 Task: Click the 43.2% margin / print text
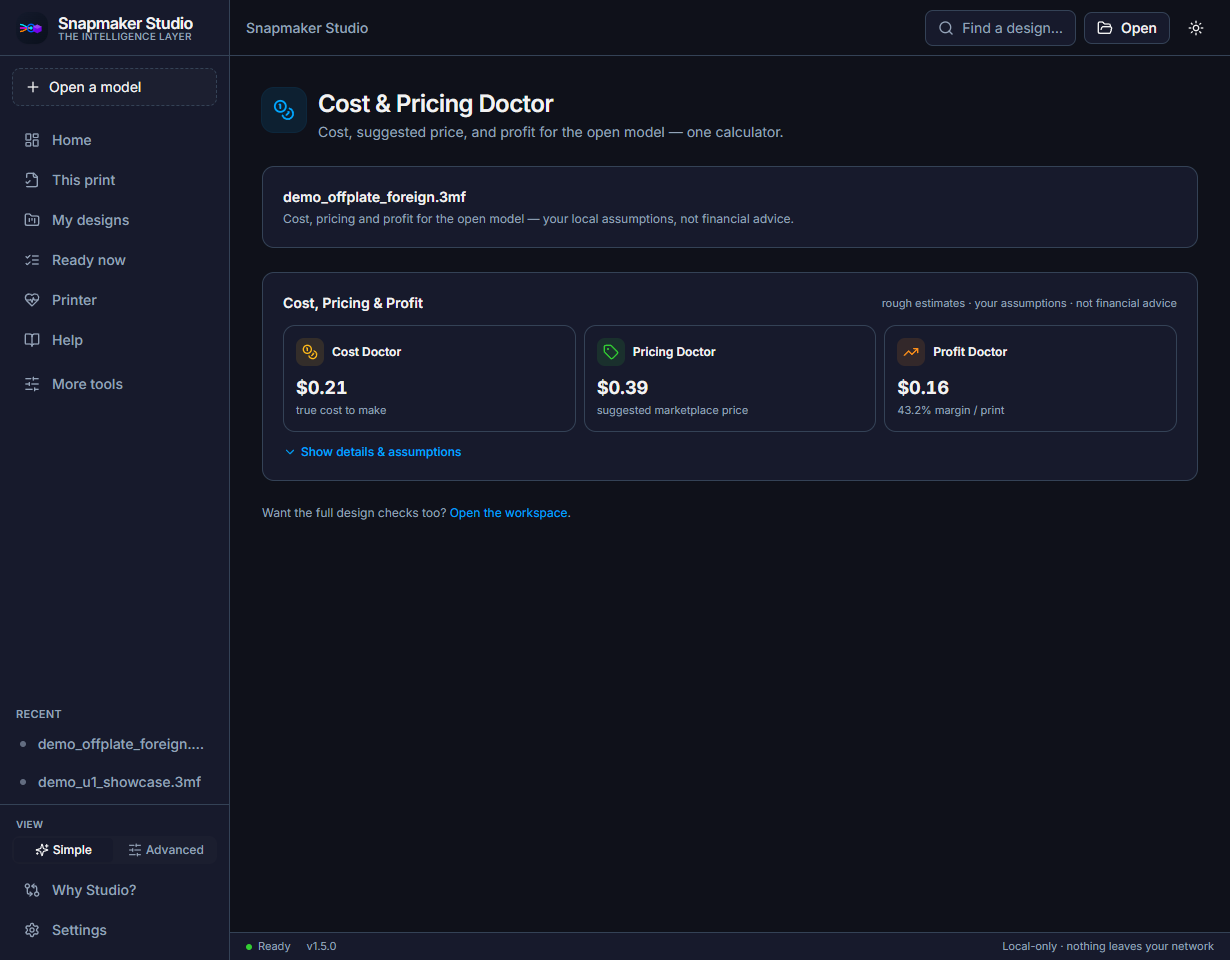point(951,410)
